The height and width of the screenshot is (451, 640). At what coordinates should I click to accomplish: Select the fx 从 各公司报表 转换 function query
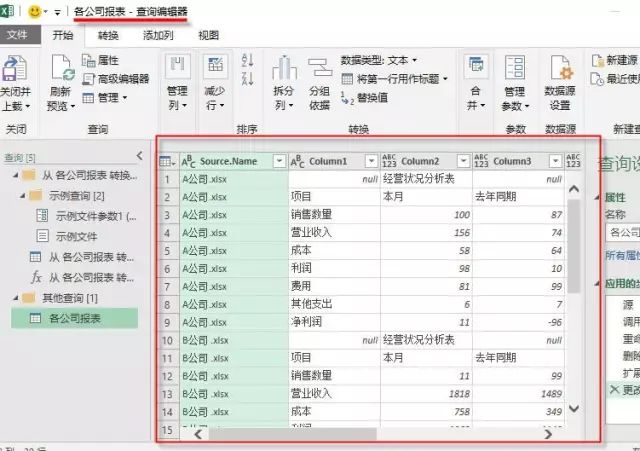click(x=82, y=278)
